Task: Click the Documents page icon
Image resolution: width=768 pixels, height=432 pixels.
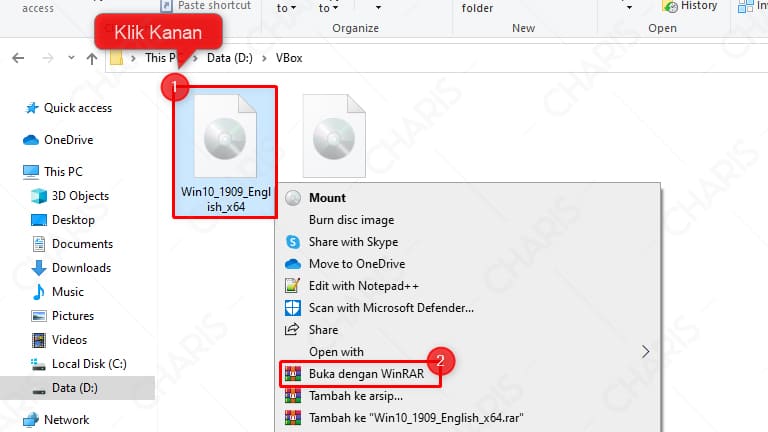Action: (39, 244)
